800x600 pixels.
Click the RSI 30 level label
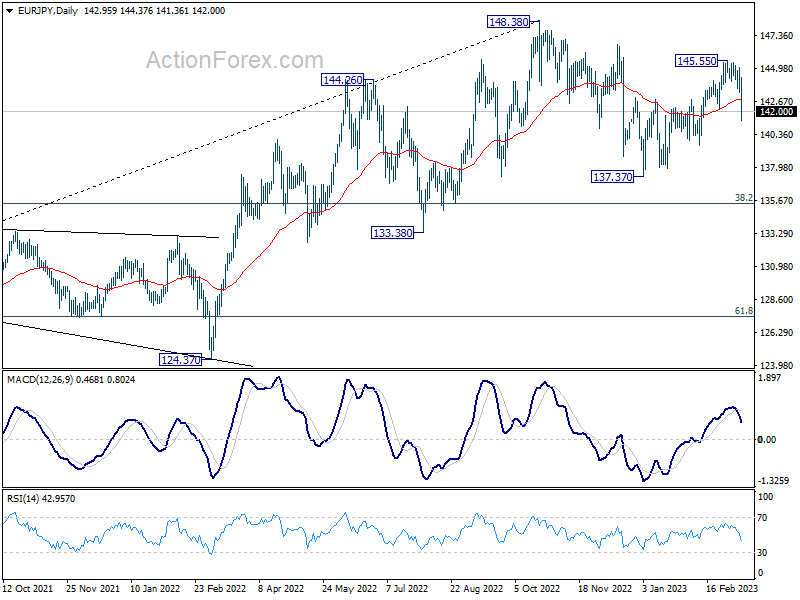pos(762,553)
